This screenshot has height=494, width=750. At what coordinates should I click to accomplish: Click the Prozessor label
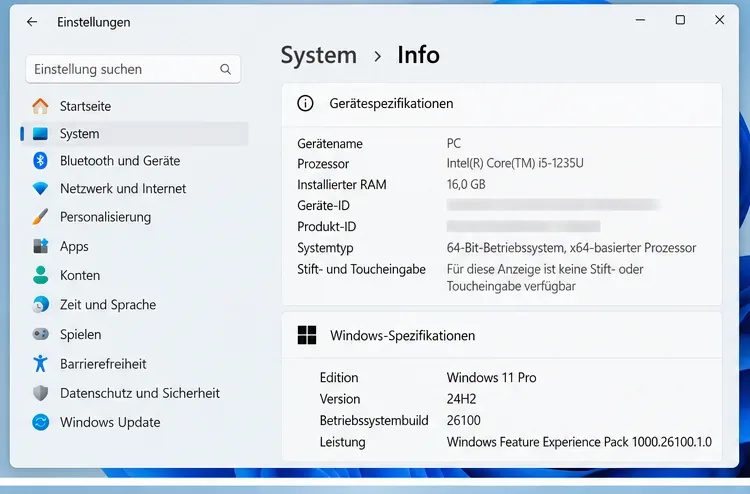[323, 164]
